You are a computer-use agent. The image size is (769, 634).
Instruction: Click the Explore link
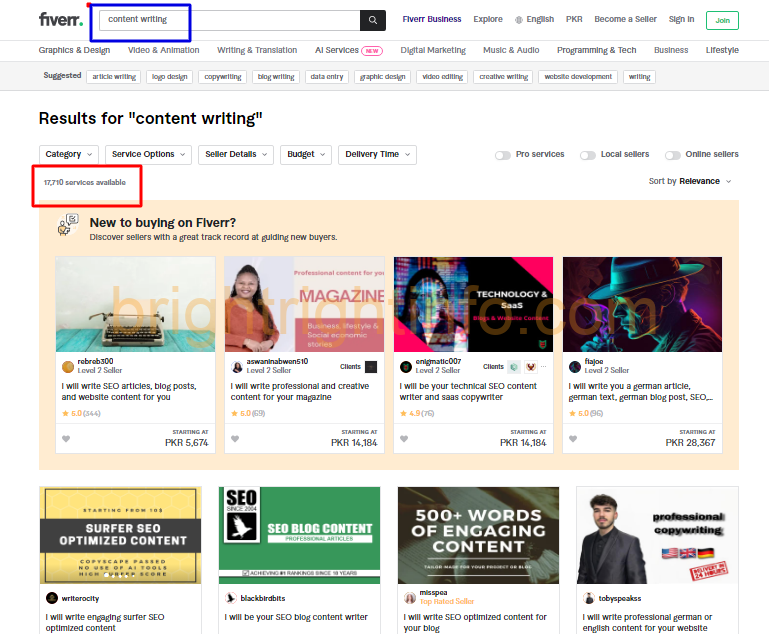pos(488,19)
